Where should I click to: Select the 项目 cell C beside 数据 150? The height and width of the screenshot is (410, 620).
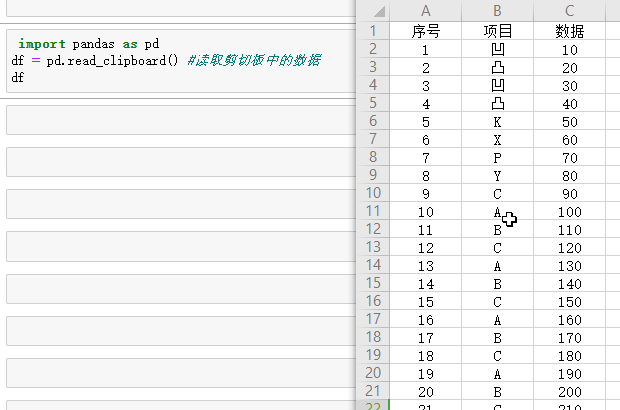click(497, 302)
